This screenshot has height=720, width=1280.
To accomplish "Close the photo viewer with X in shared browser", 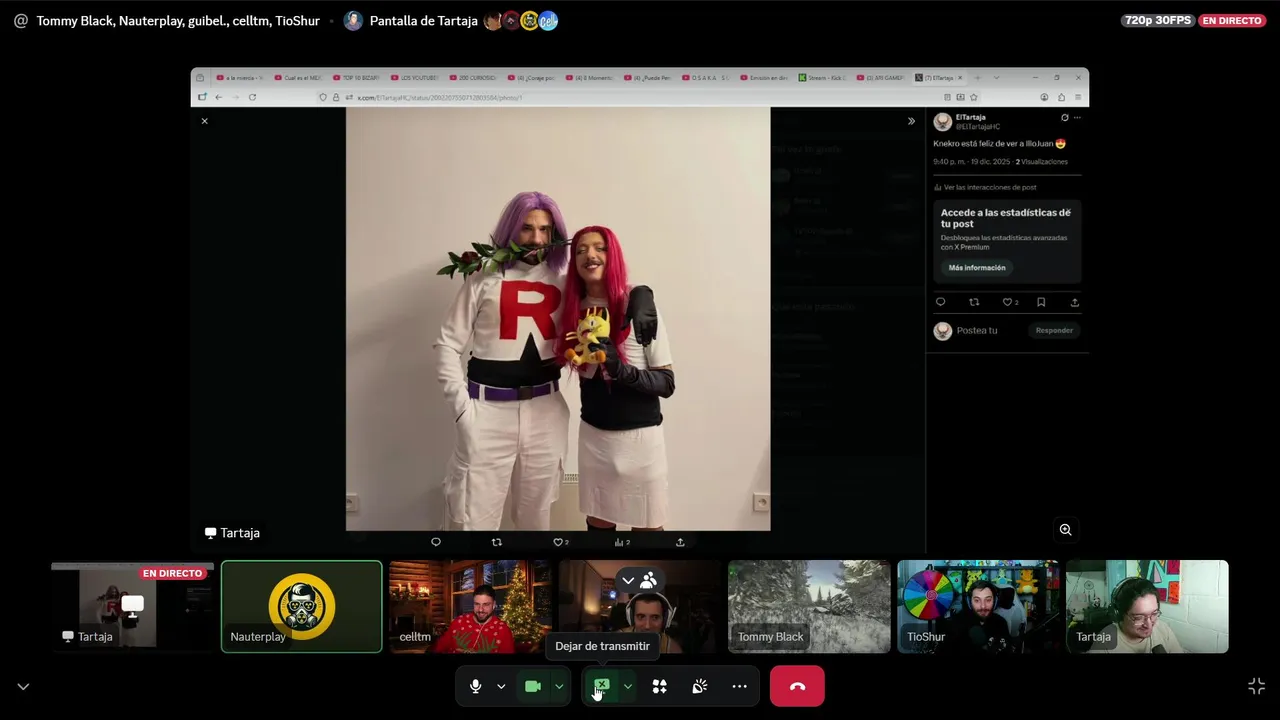I will click(204, 121).
